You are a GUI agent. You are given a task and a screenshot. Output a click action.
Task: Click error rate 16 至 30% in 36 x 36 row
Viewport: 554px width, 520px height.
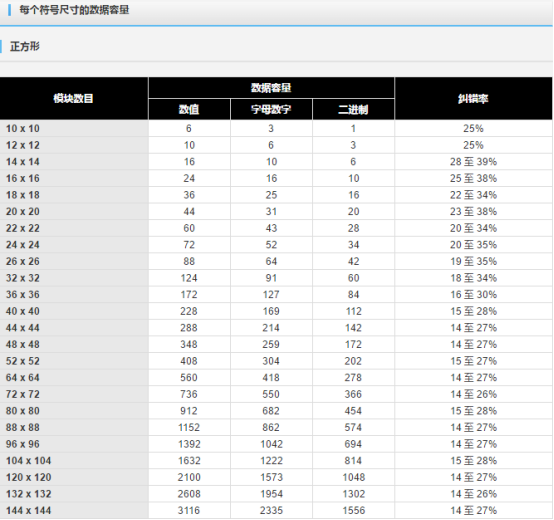pyautogui.click(x=473, y=295)
